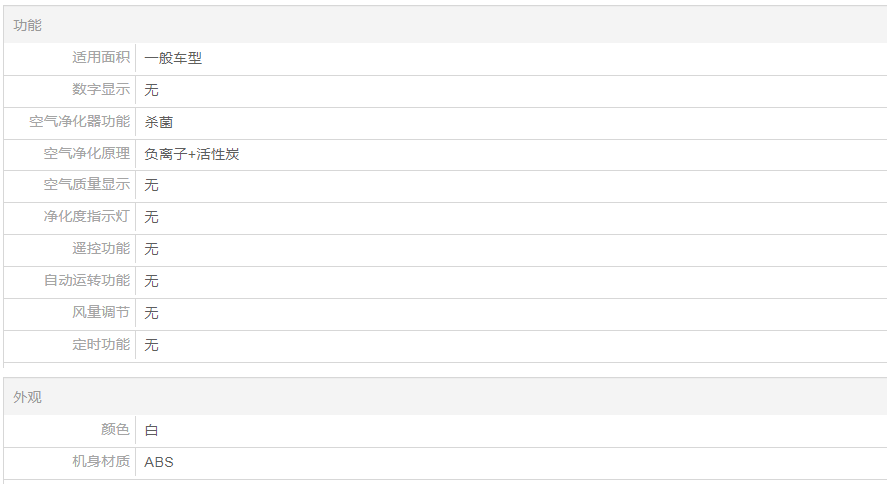Click the 机身材质 label
892x484 pixels.
click(x=101, y=462)
